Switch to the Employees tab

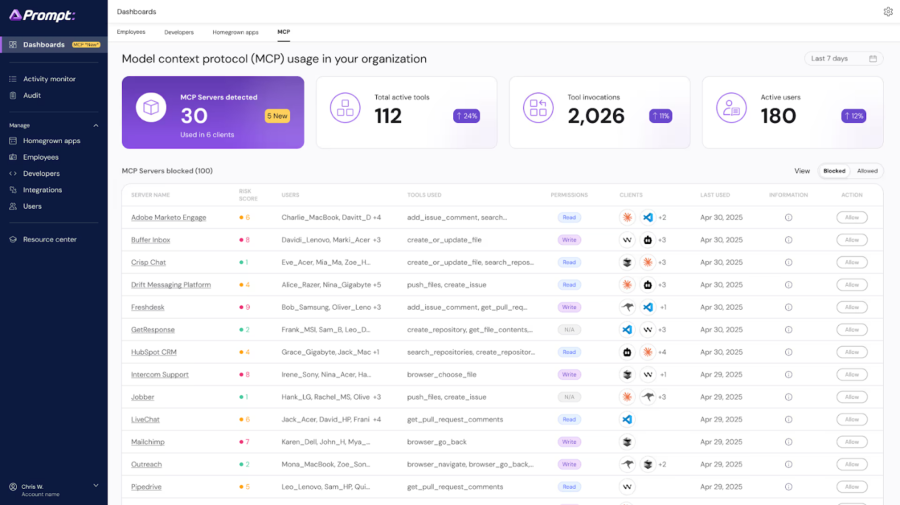point(131,32)
